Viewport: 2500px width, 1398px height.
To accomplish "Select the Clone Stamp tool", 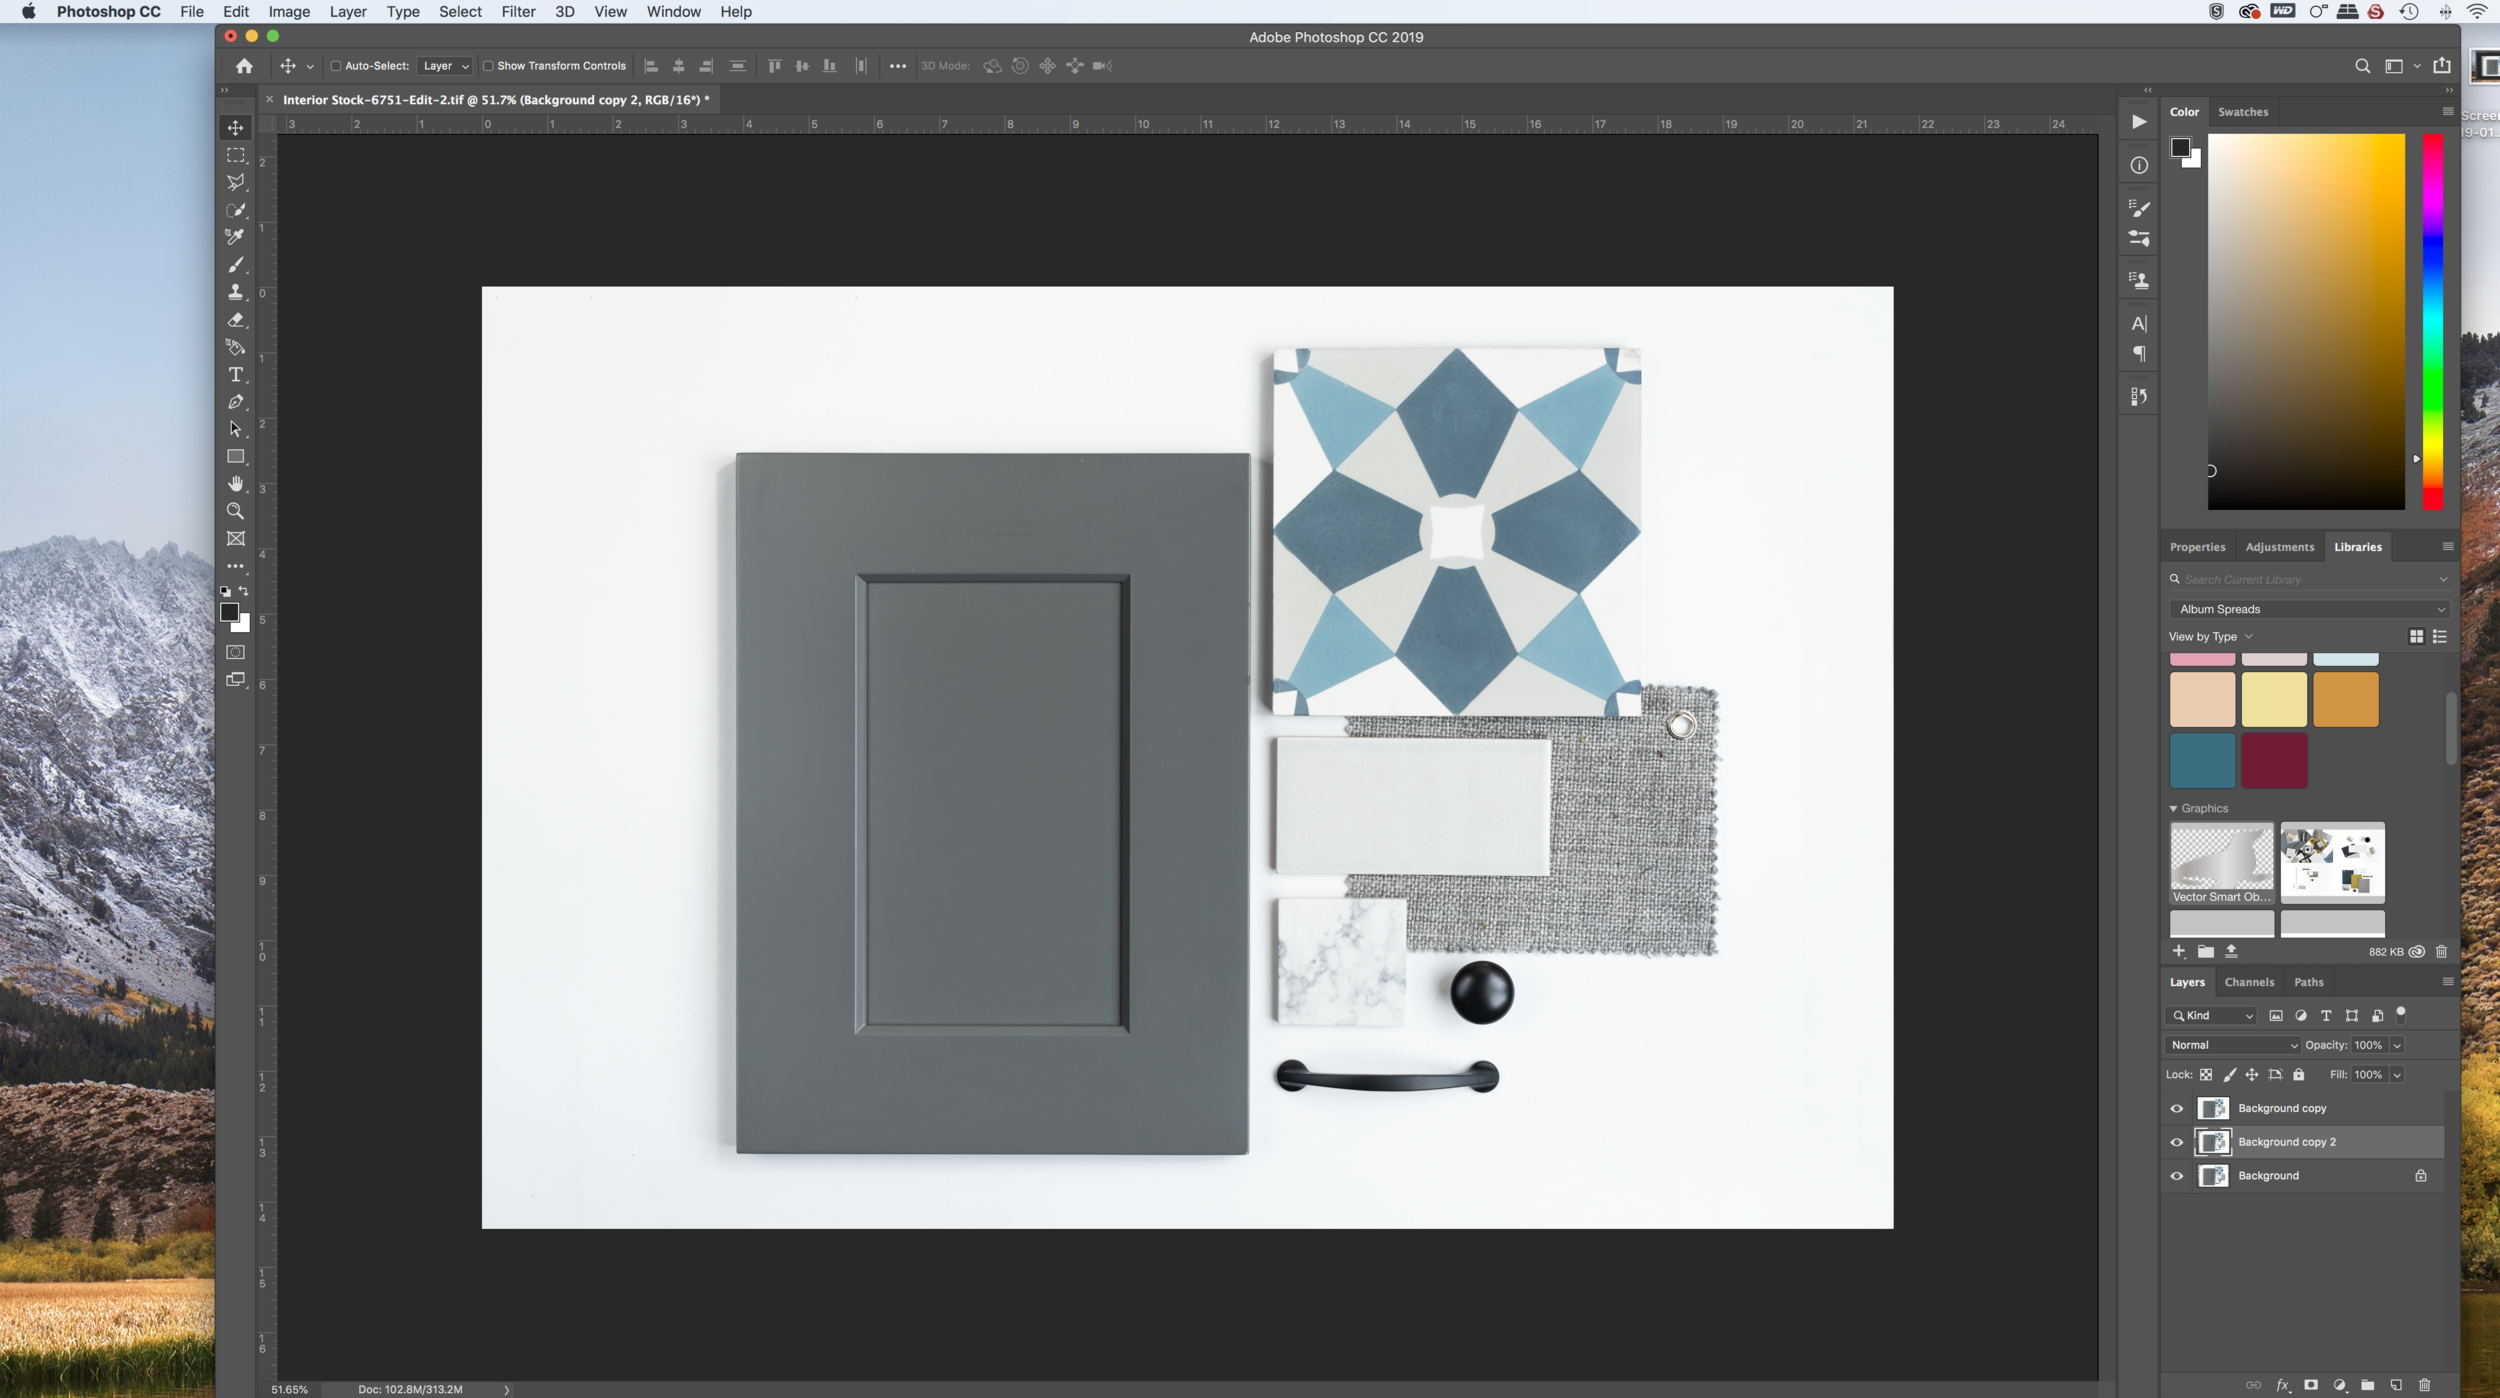I will click(235, 292).
